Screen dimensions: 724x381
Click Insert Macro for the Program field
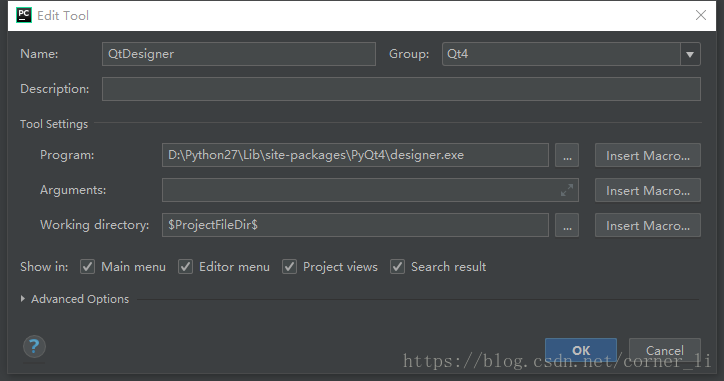coord(648,155)
